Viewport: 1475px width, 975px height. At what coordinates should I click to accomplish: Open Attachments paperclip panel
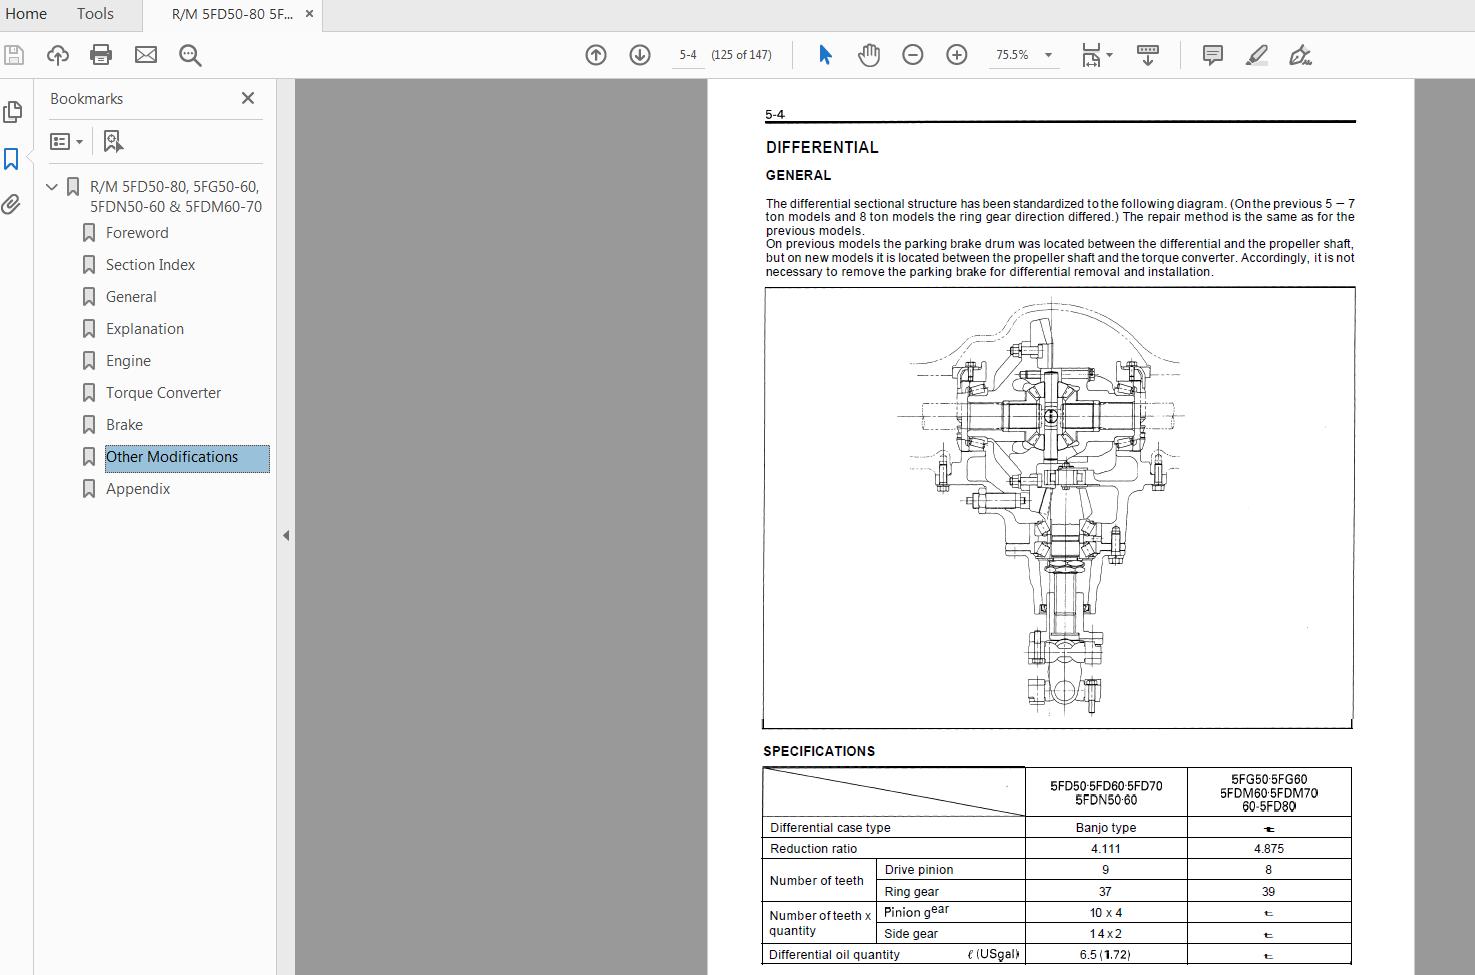click(x=12, y=205)
